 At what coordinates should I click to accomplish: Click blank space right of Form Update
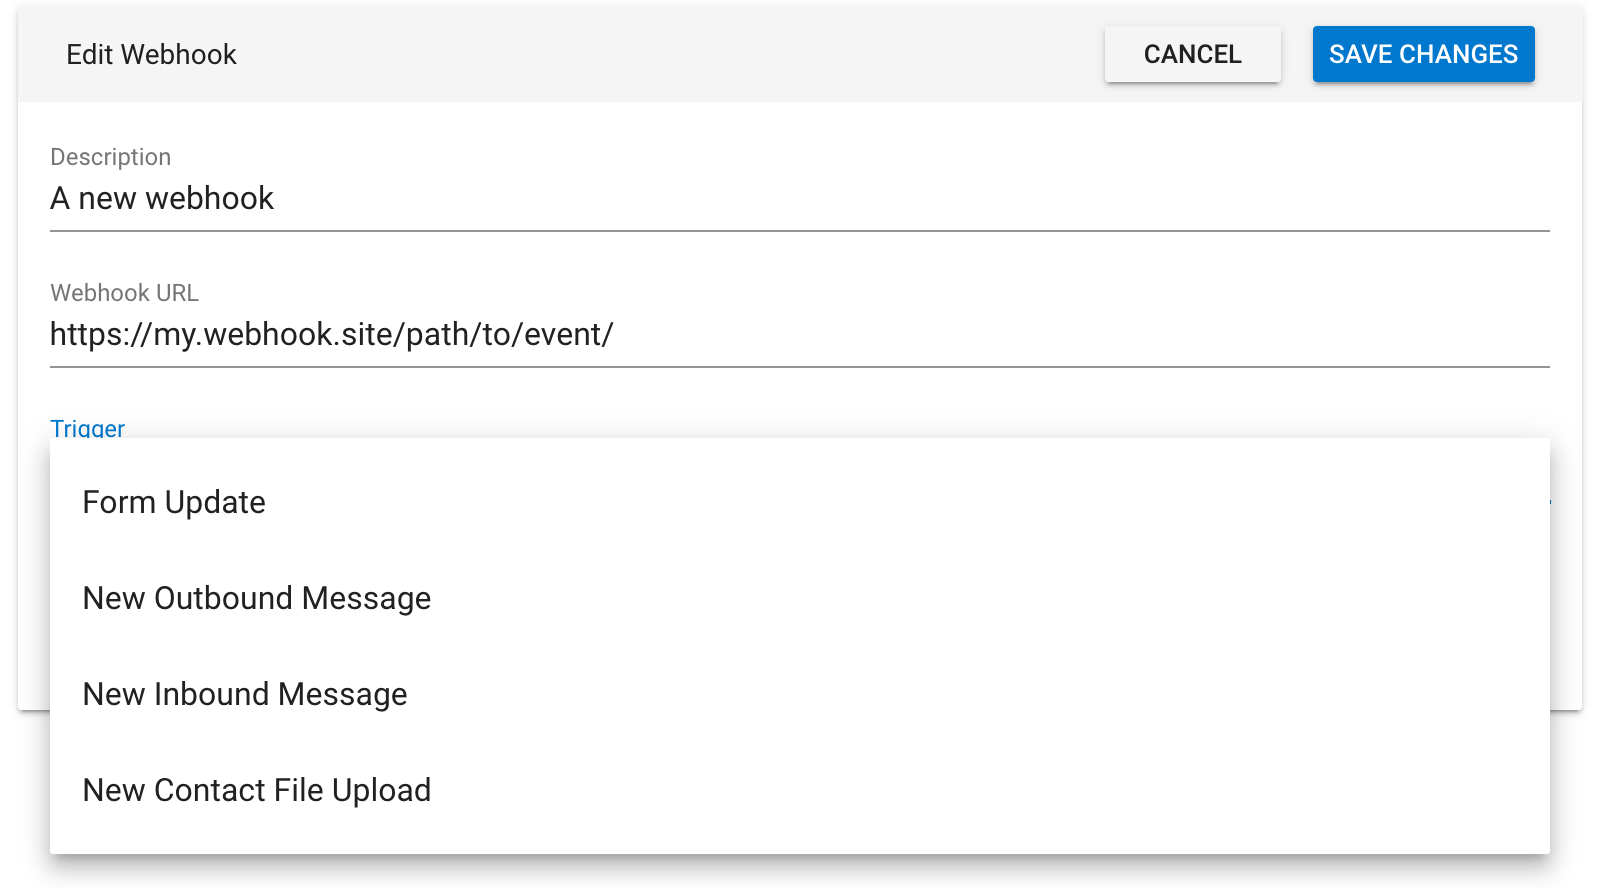[x=900, y=502]
